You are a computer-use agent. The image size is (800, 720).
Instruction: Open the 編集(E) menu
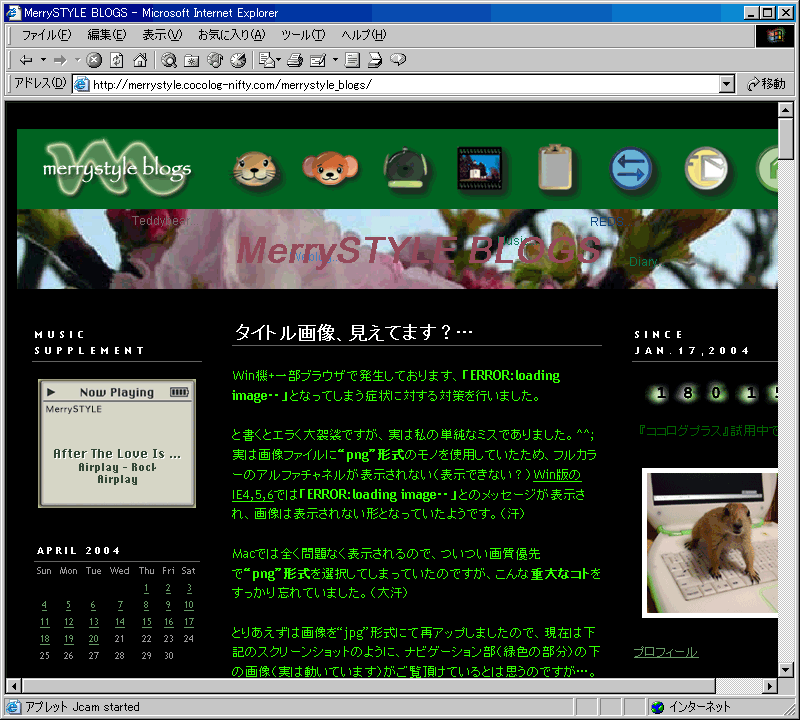(107, 35)
